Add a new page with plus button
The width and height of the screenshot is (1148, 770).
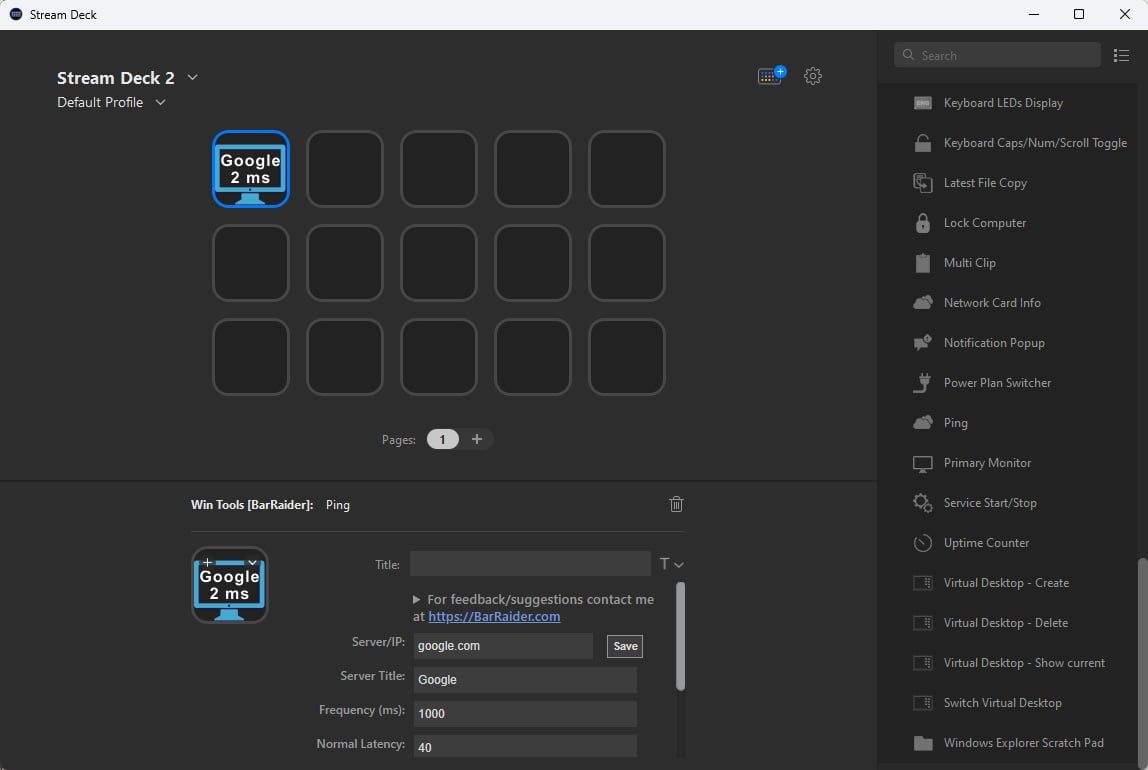point(477,439)
